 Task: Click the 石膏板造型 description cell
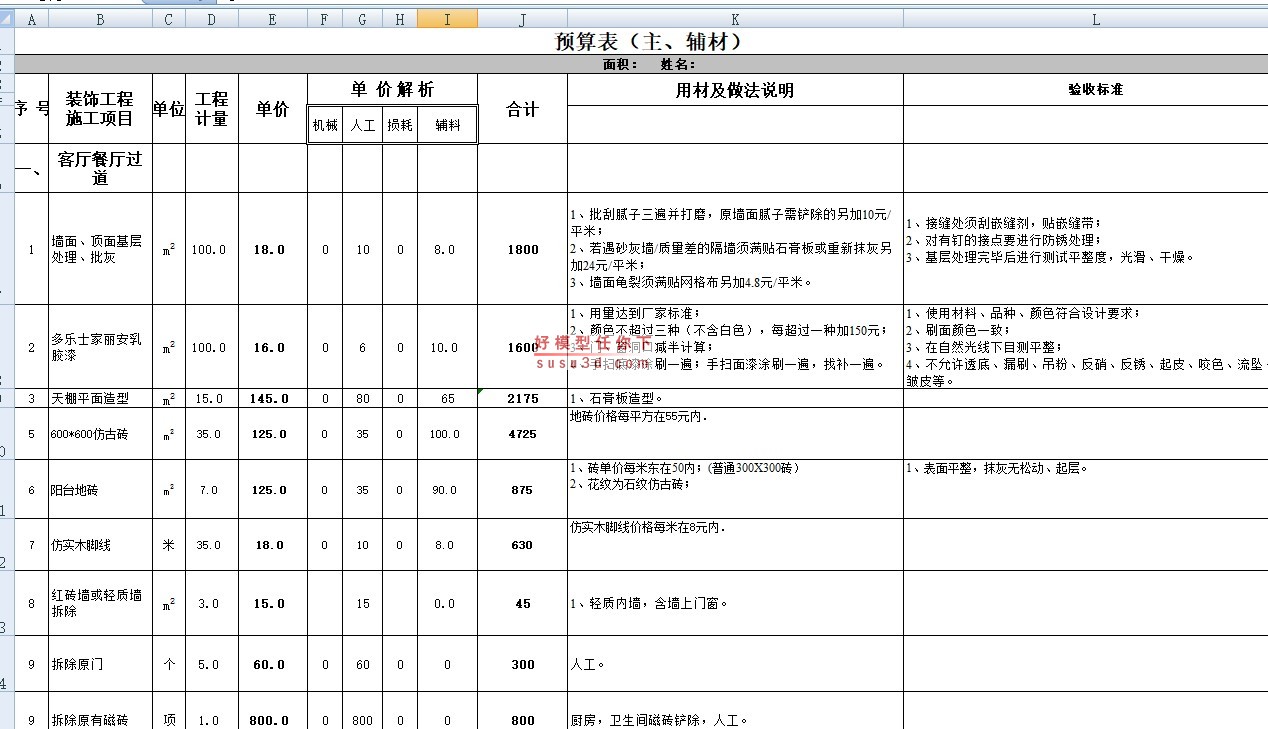pyautogui.click(x=735, y=398)
